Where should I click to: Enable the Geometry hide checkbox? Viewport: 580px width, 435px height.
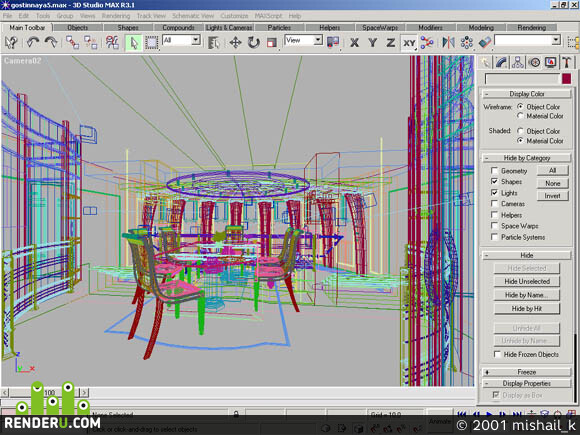pyautogui.click(x=494, y=171)
